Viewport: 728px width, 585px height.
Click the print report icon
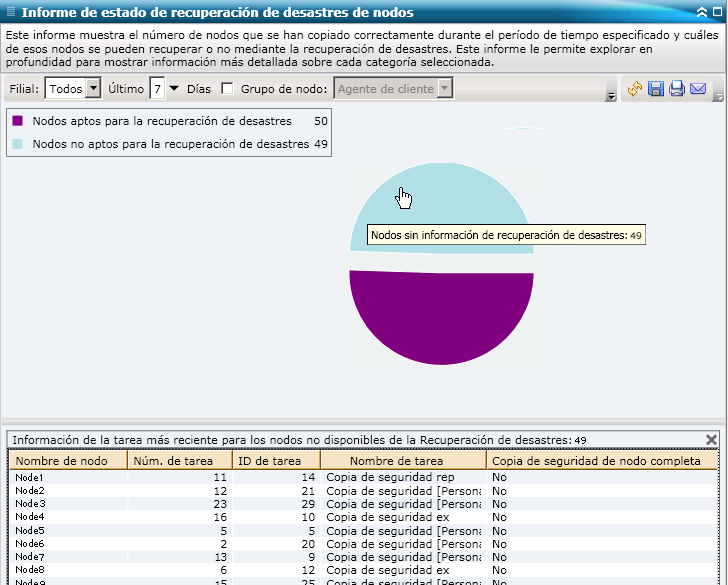[676, 89]
